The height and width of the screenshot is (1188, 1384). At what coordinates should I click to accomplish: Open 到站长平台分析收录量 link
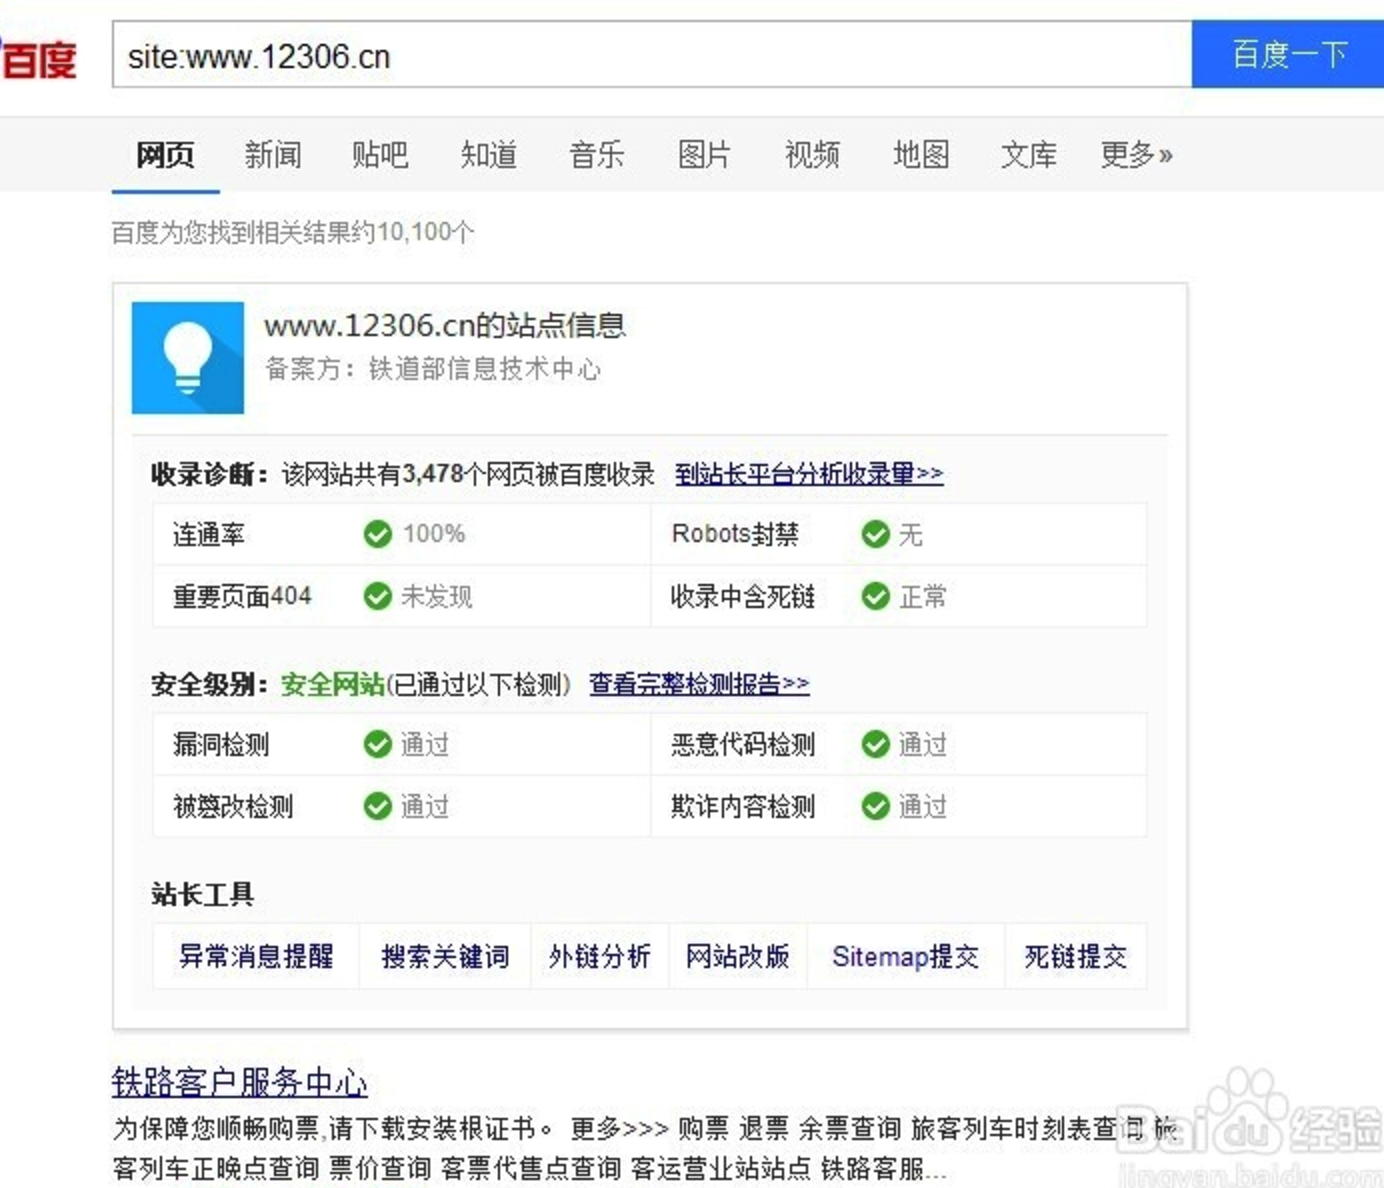pos(808,474)
